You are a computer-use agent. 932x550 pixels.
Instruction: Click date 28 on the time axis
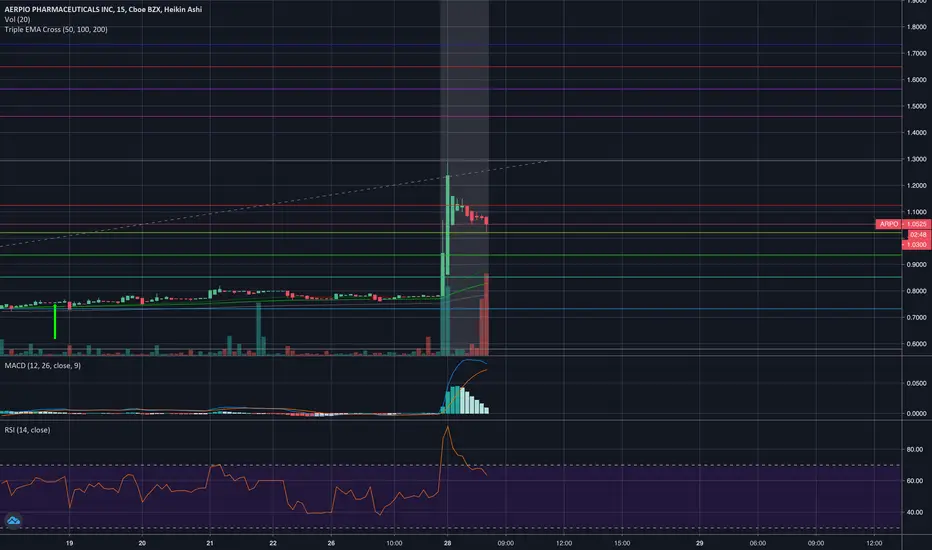447,543
